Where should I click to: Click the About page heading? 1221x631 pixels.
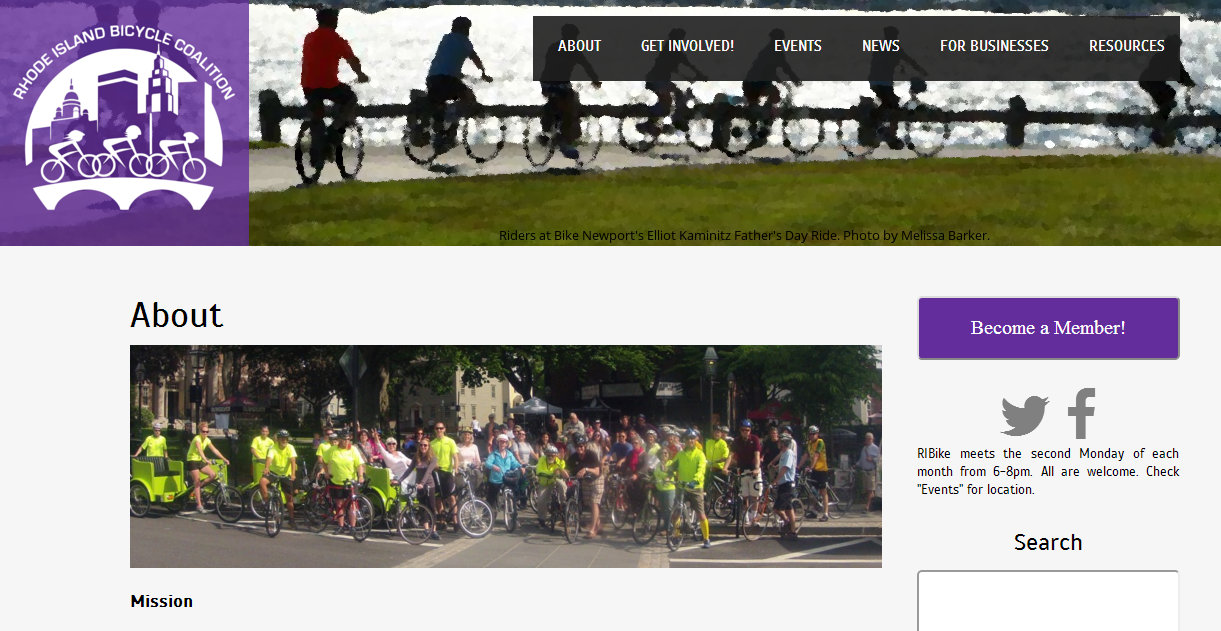tap(176, 315)
